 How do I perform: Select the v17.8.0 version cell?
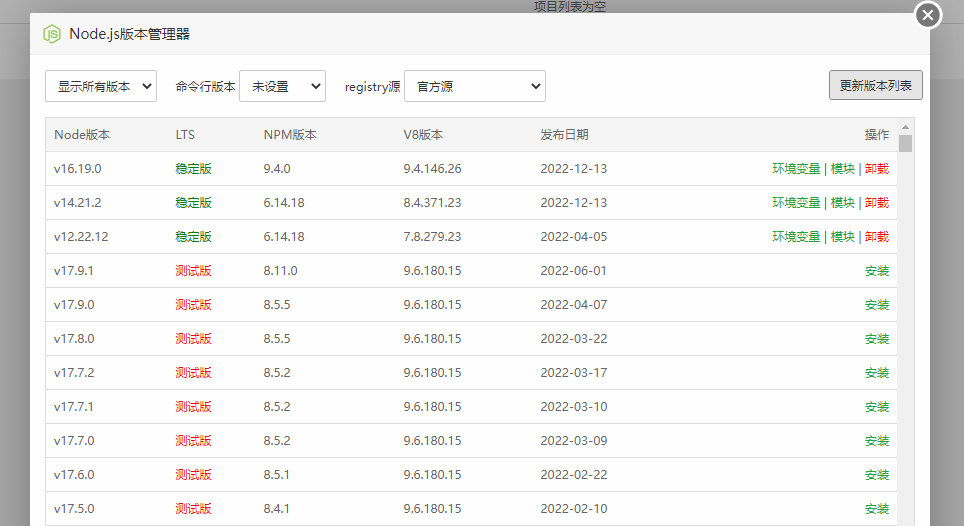[x=74, y=339]
